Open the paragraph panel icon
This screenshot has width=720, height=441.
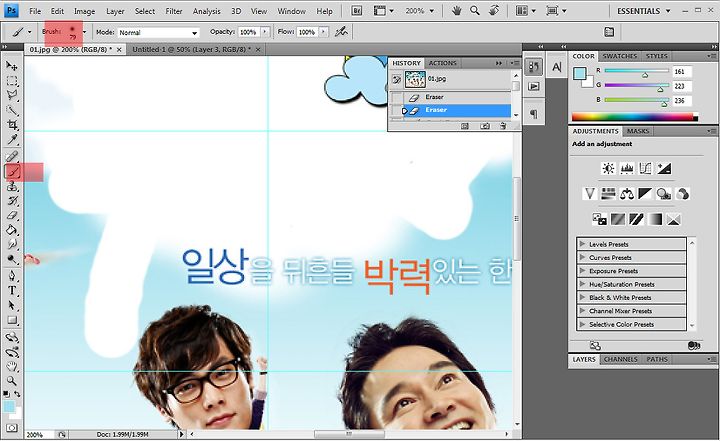534,114
